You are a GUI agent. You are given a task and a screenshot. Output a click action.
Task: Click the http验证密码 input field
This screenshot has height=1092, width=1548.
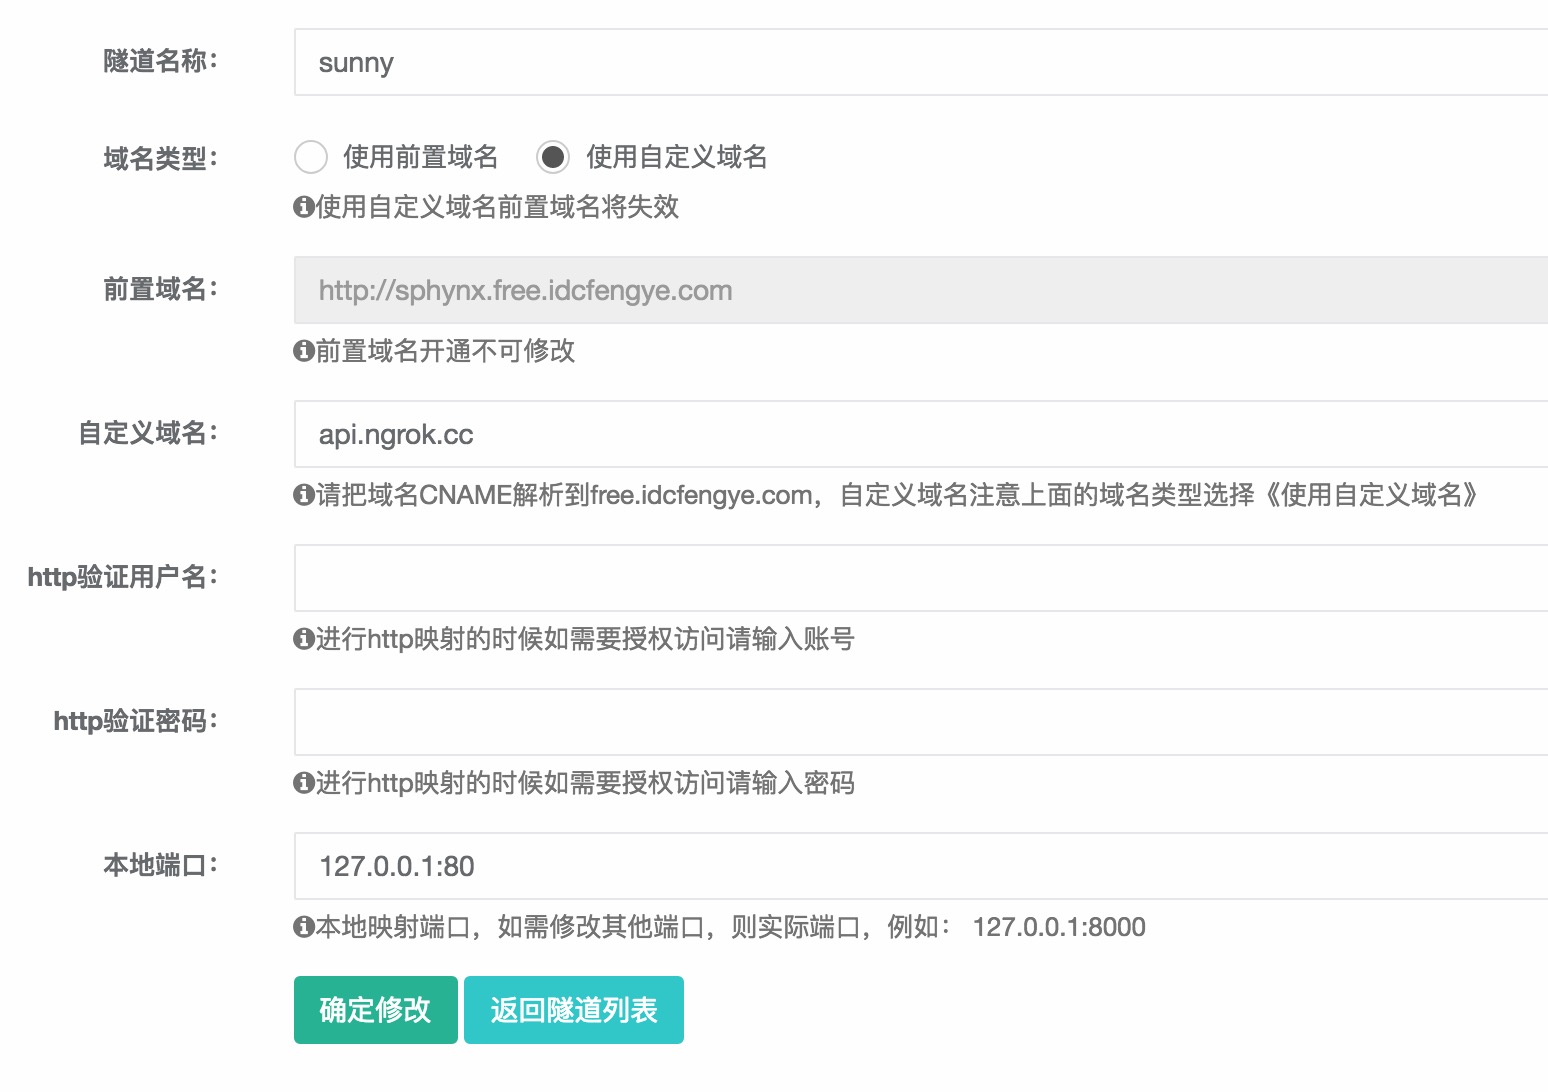(x=921, y=722)
